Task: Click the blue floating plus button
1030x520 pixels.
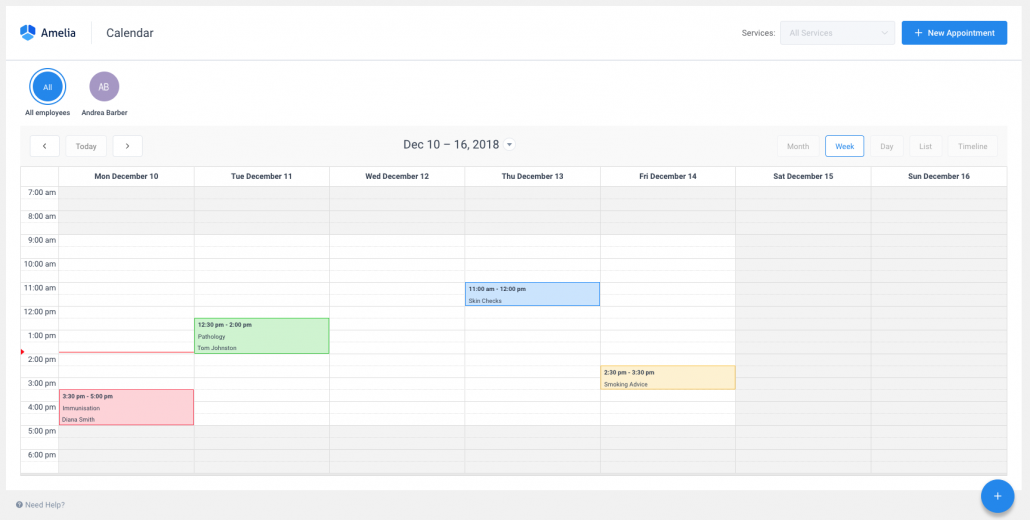Action: point(996,495)
